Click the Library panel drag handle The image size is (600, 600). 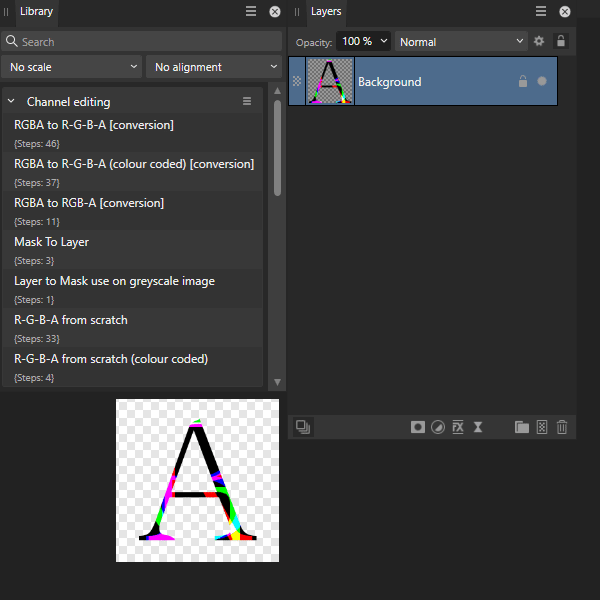coord(6,12)
